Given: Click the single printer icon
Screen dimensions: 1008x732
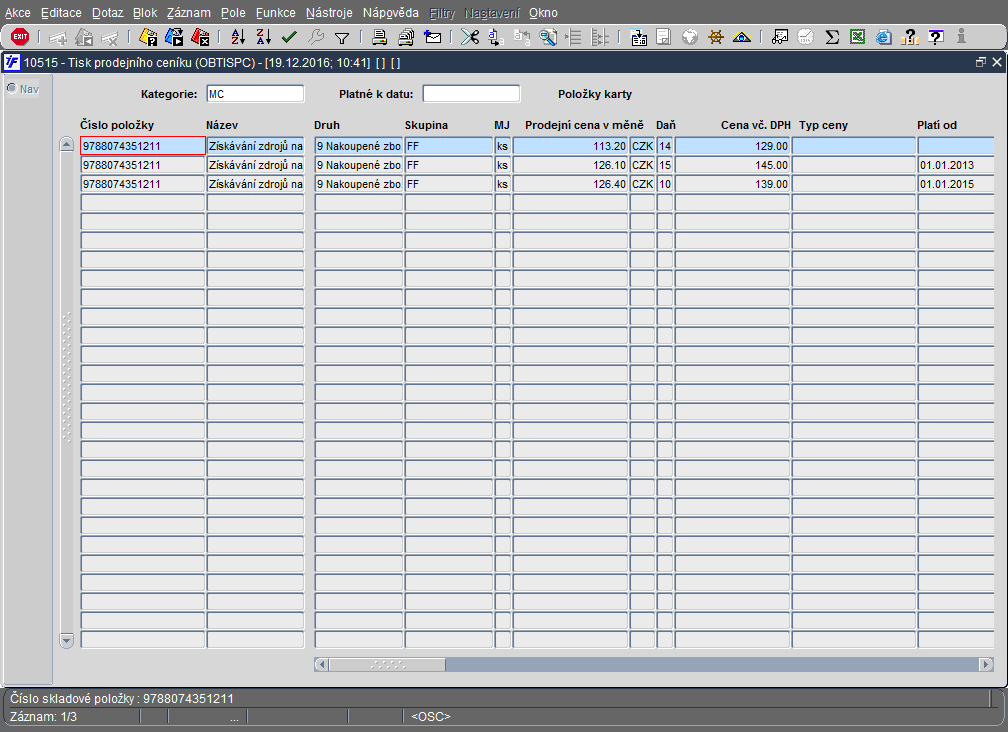Looking at the screenshot, I should pos(379,37).
